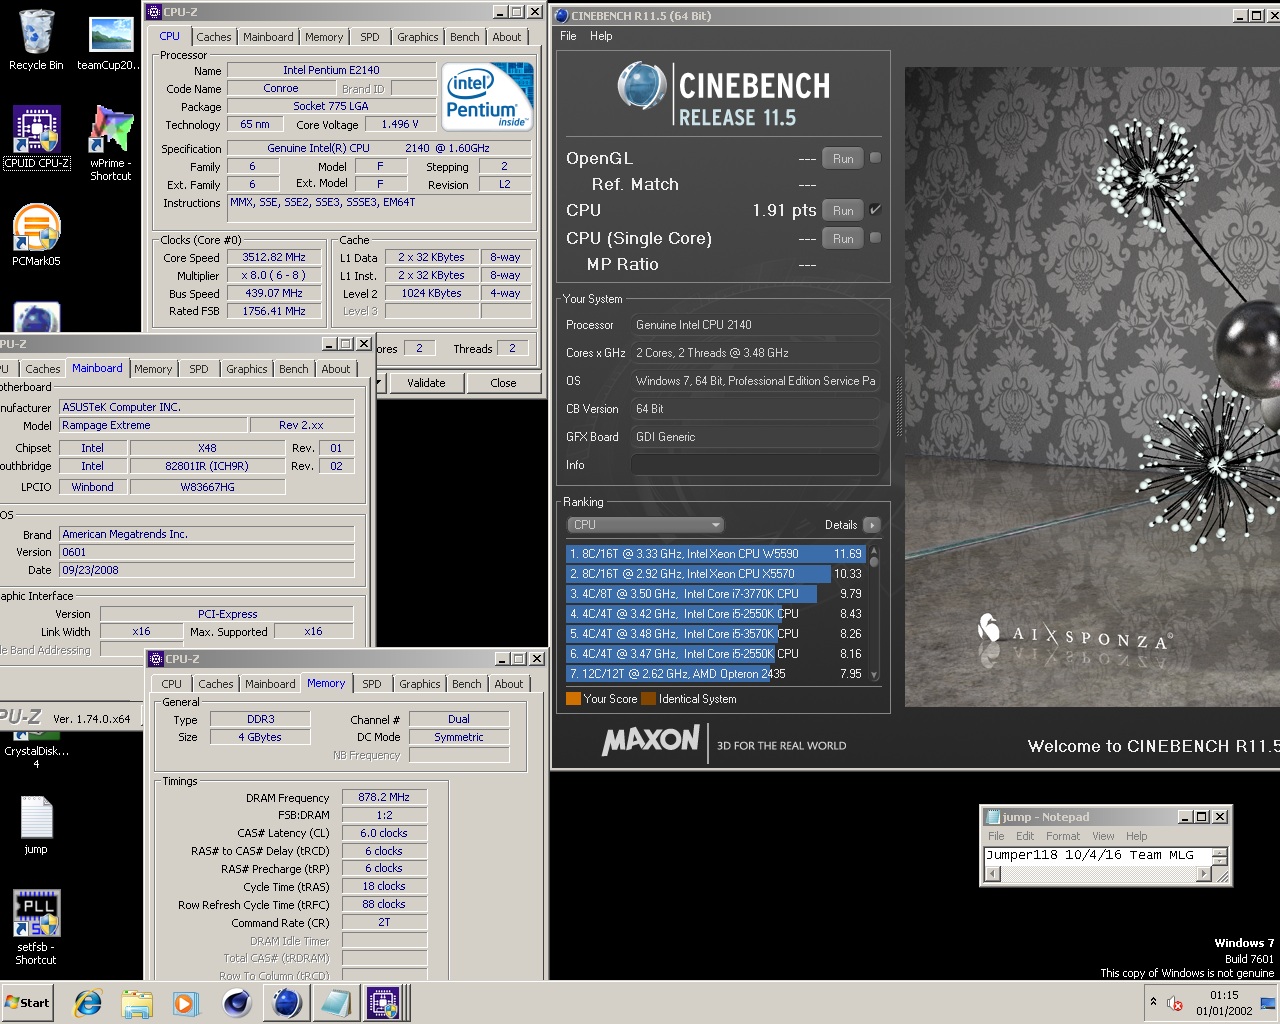Screen dimensions: 1280x1024
Task: Open the SPD tab in top CPU-Z window
Action: click(370, 37)
